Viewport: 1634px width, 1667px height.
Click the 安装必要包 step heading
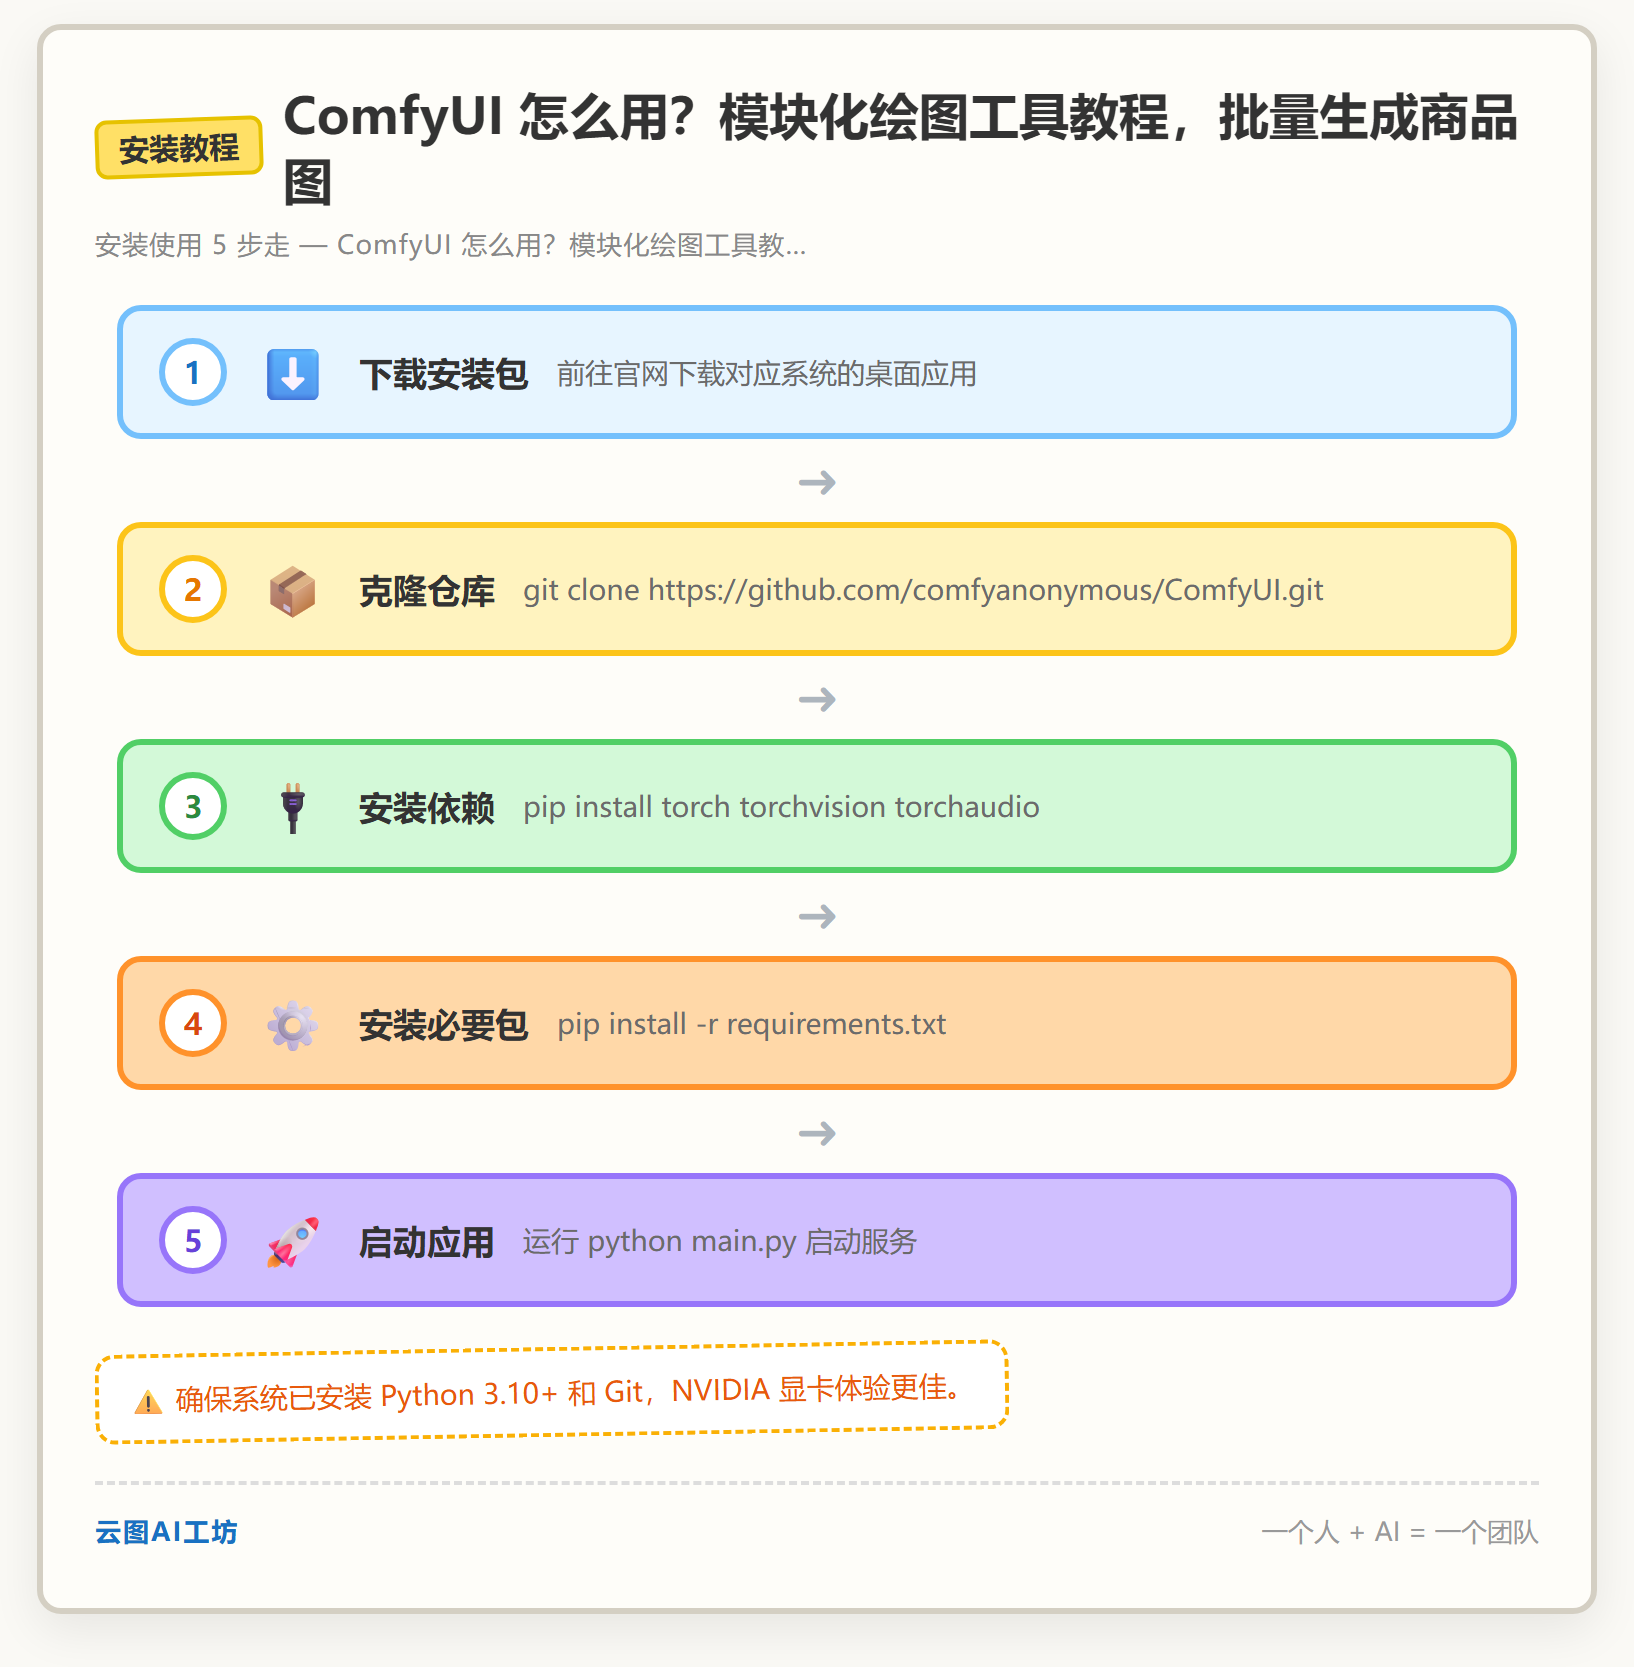point(444,1025)
